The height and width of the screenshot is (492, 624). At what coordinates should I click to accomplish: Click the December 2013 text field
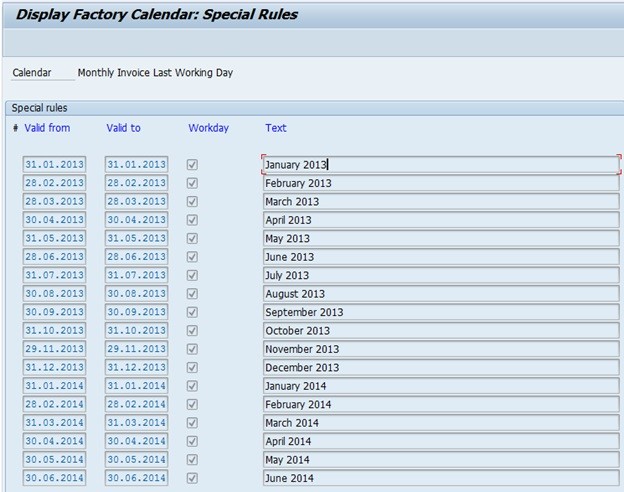click(x=441, y=367)
